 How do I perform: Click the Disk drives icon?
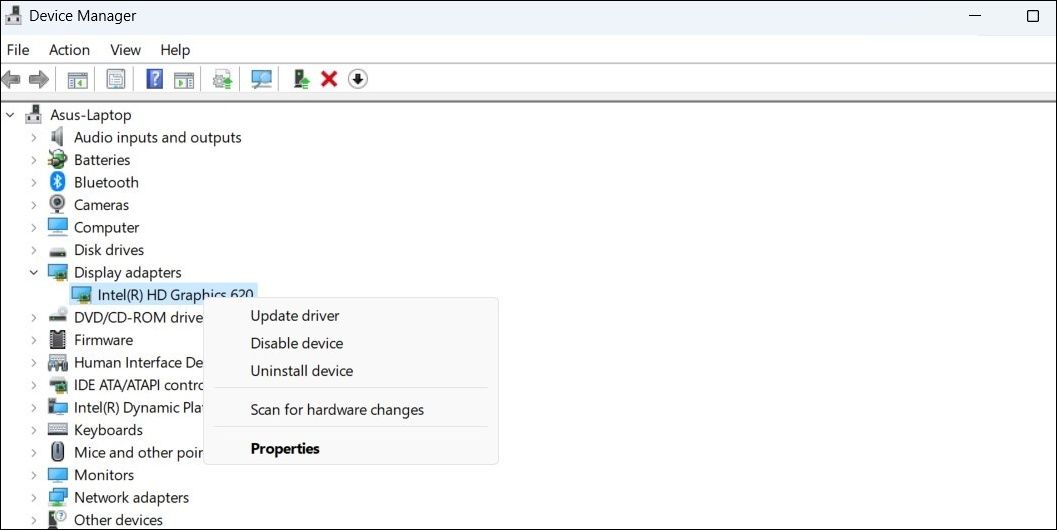[x=57, y=251]
